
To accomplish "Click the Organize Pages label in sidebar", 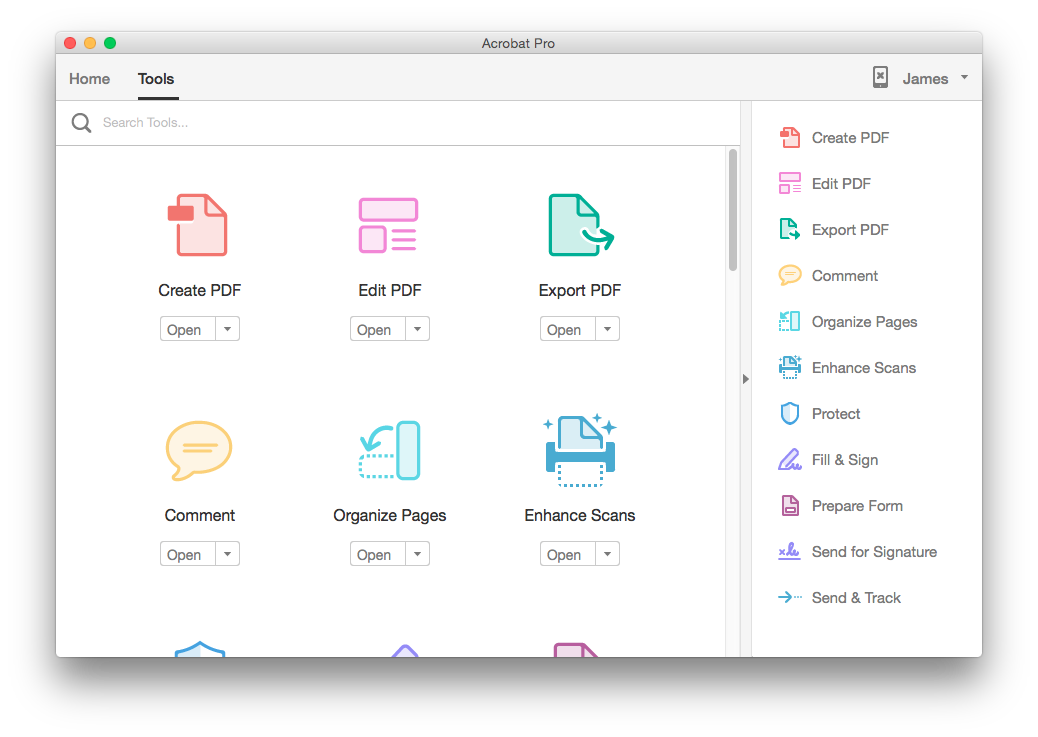I will [x=865, y=322].
